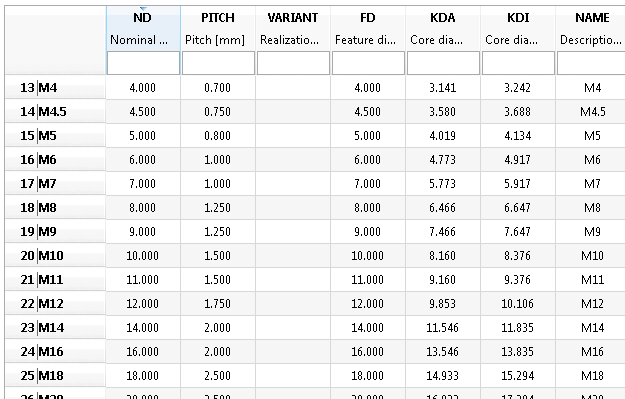Click ND cell 4.500

tap(143, 112)
